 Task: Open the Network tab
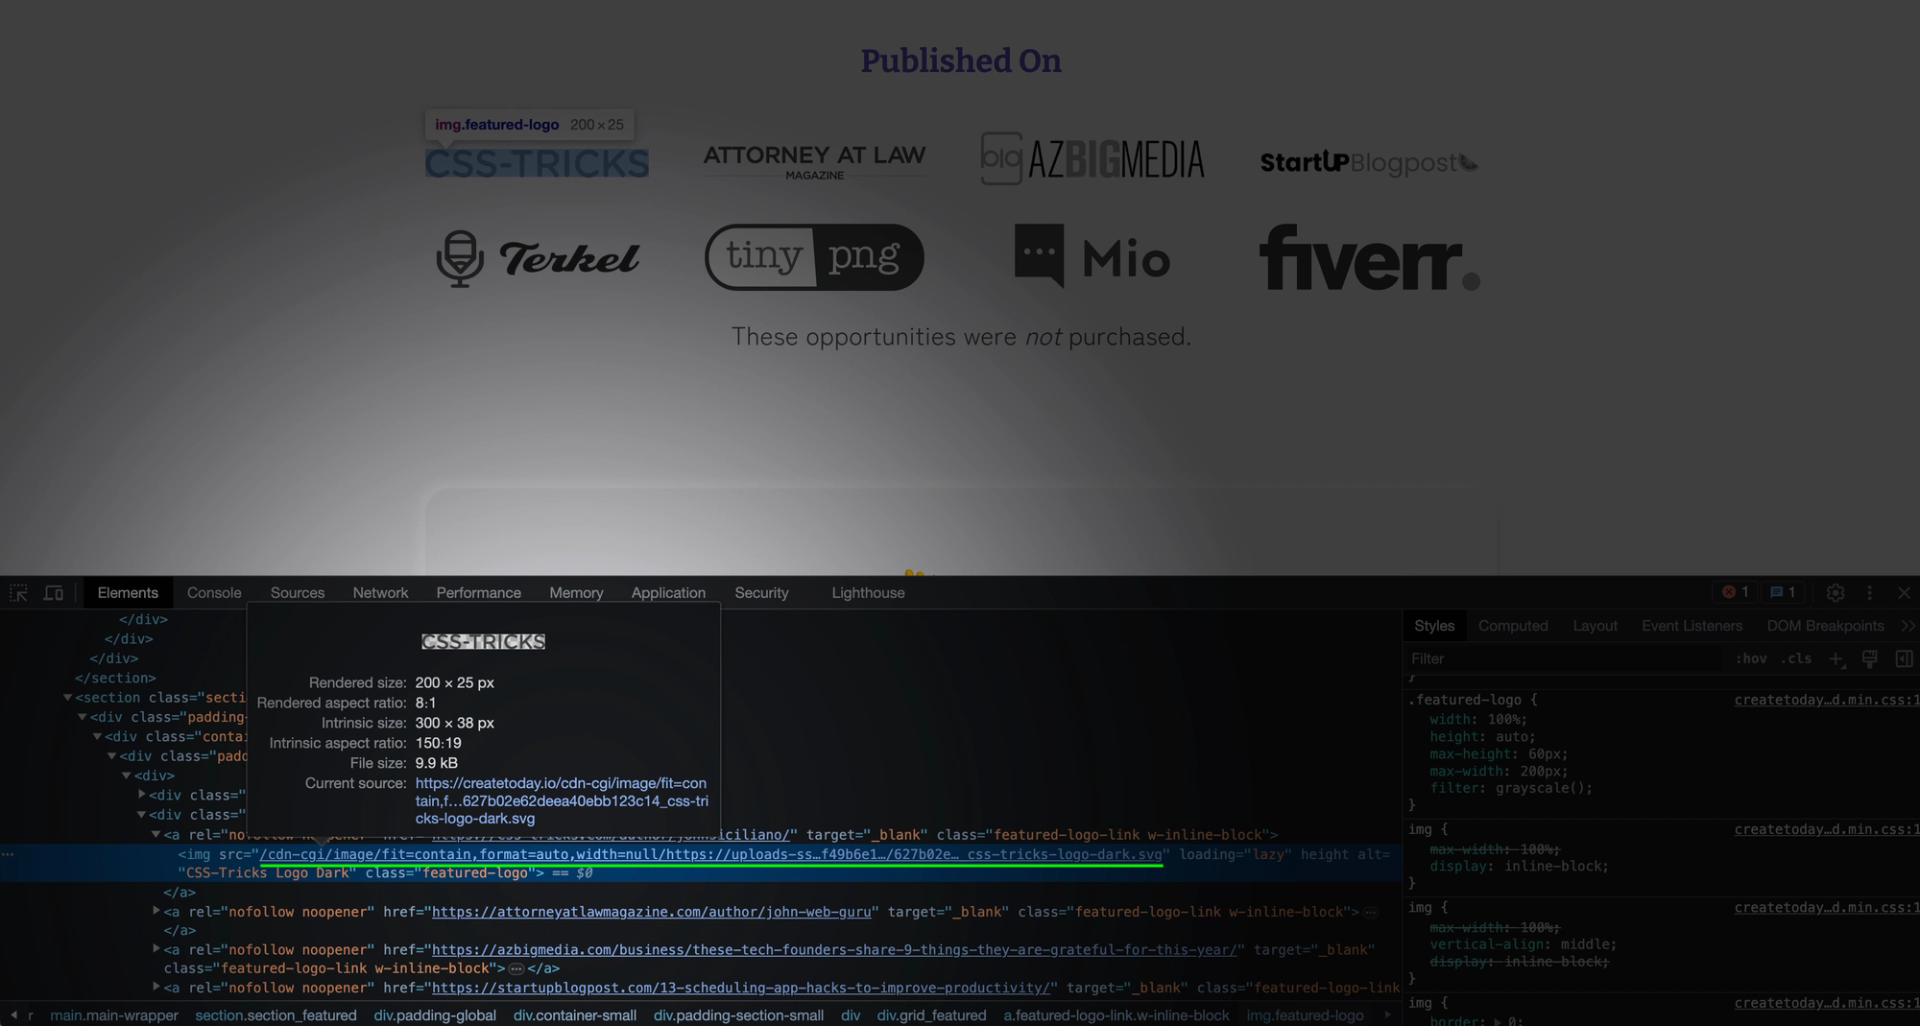(380, 593)
